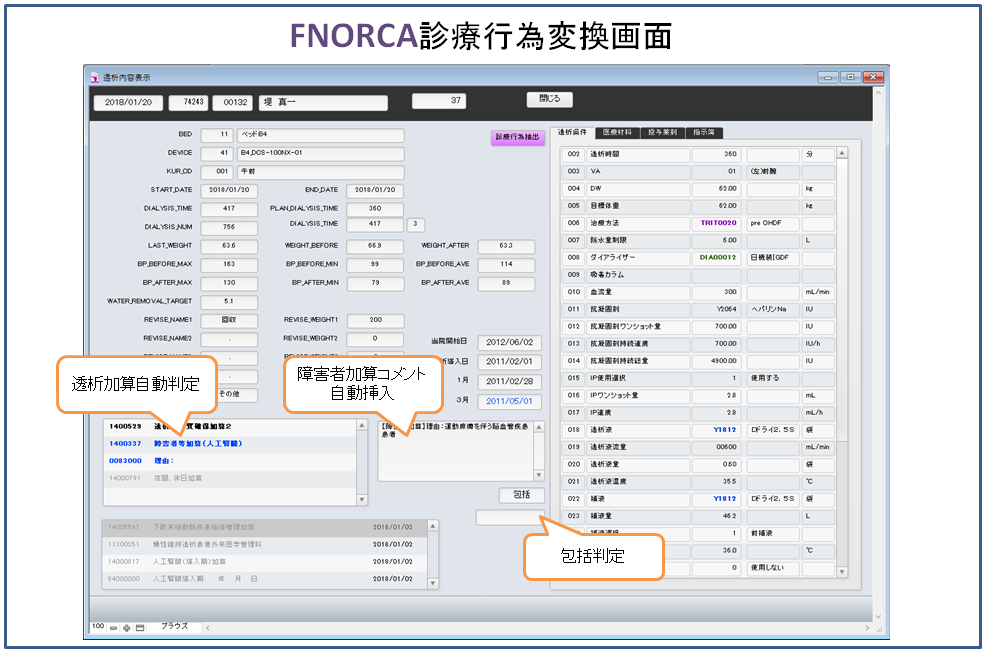This screenshot has height=652, width=984.
Task: Click the purple code TRIT0020 in row 006
Action: pos(718,223)
